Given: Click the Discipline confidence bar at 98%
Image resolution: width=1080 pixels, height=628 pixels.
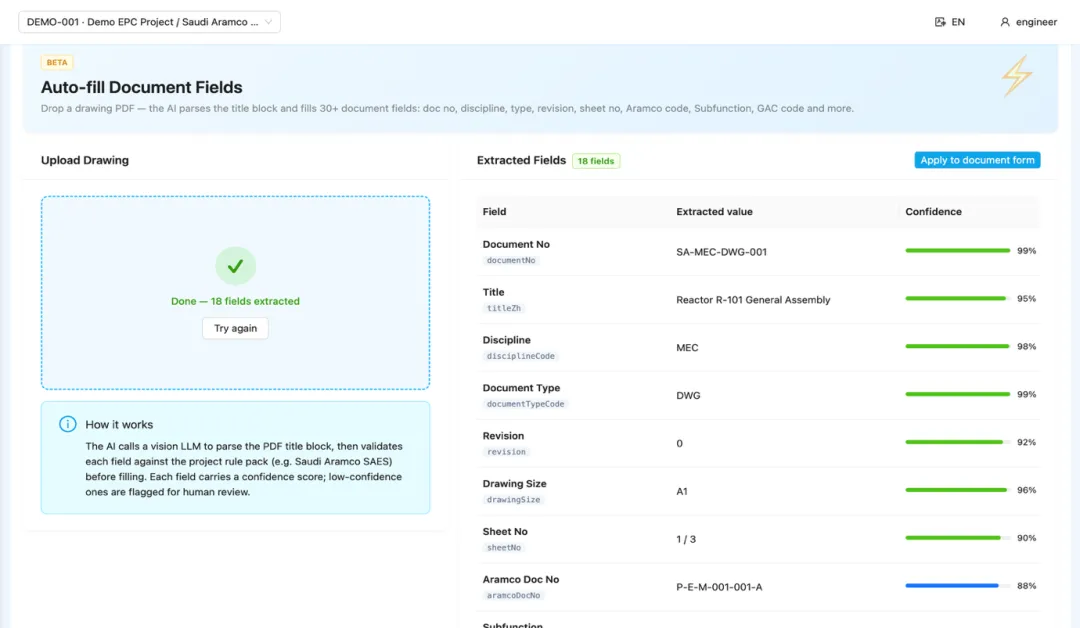Looking at the screenshot, I should pos(957,346).
